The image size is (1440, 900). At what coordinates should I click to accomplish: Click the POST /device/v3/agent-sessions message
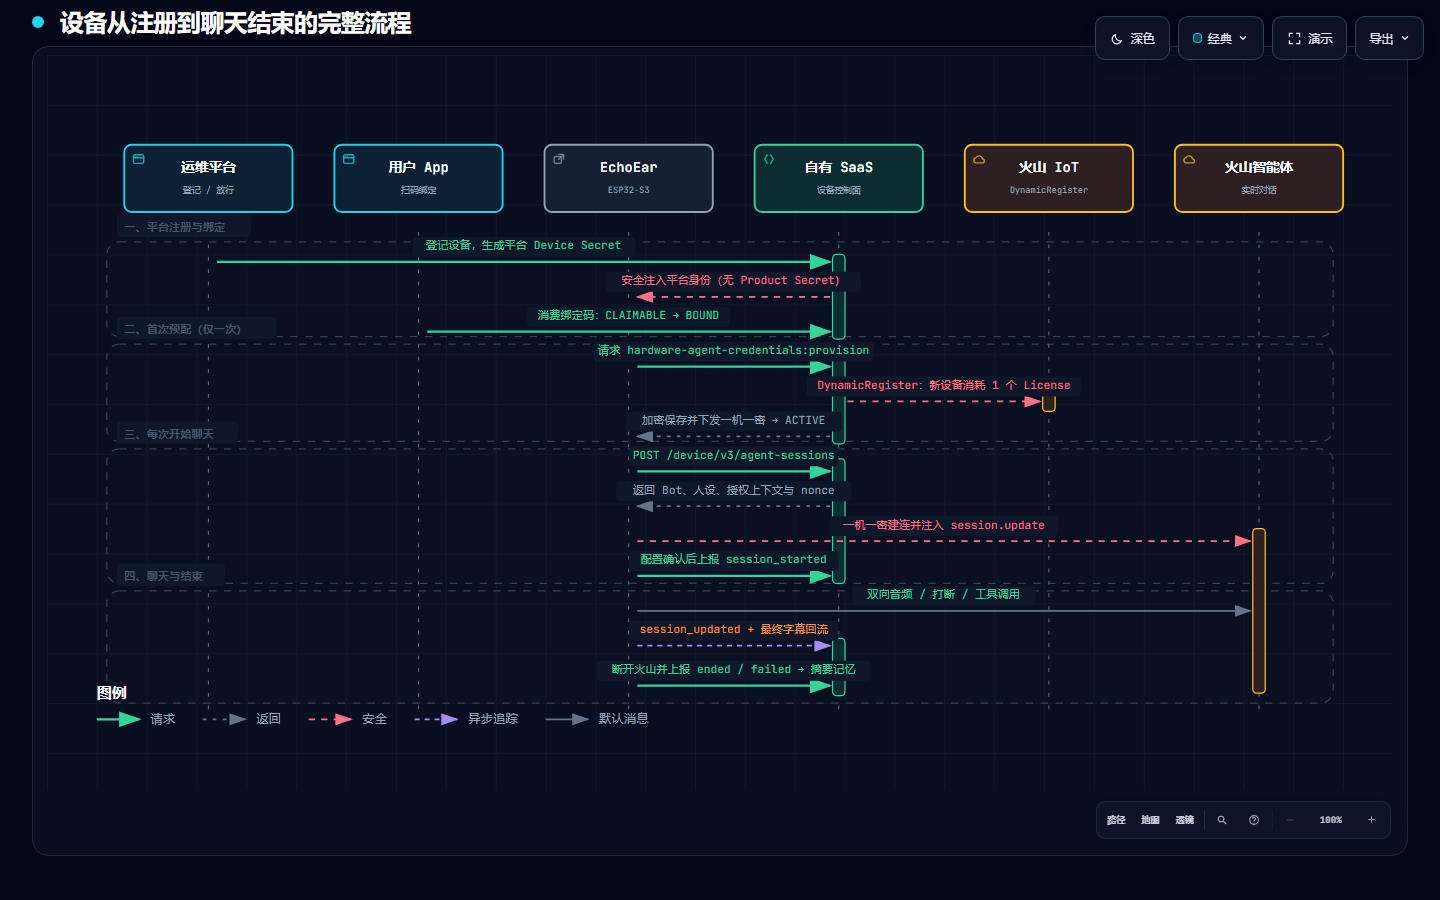(x=733, y=455)
